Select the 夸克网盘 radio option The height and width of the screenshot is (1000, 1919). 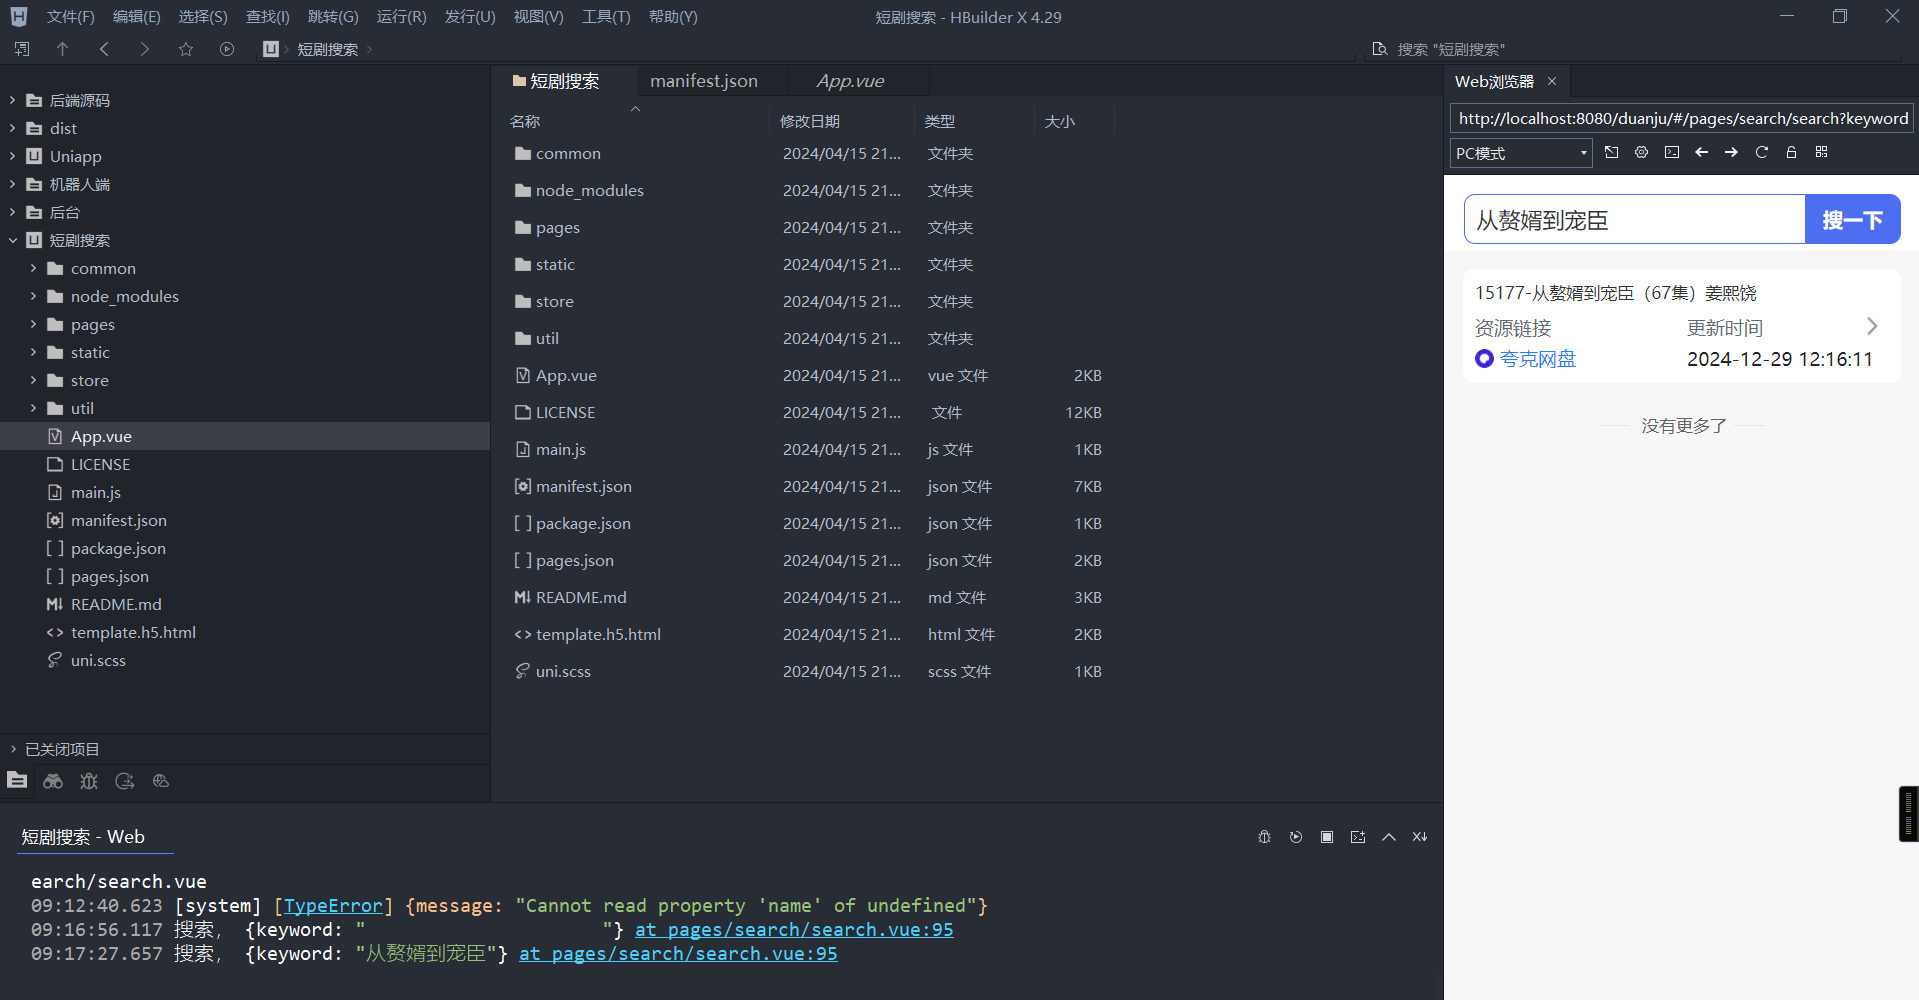coord(1485,359)
